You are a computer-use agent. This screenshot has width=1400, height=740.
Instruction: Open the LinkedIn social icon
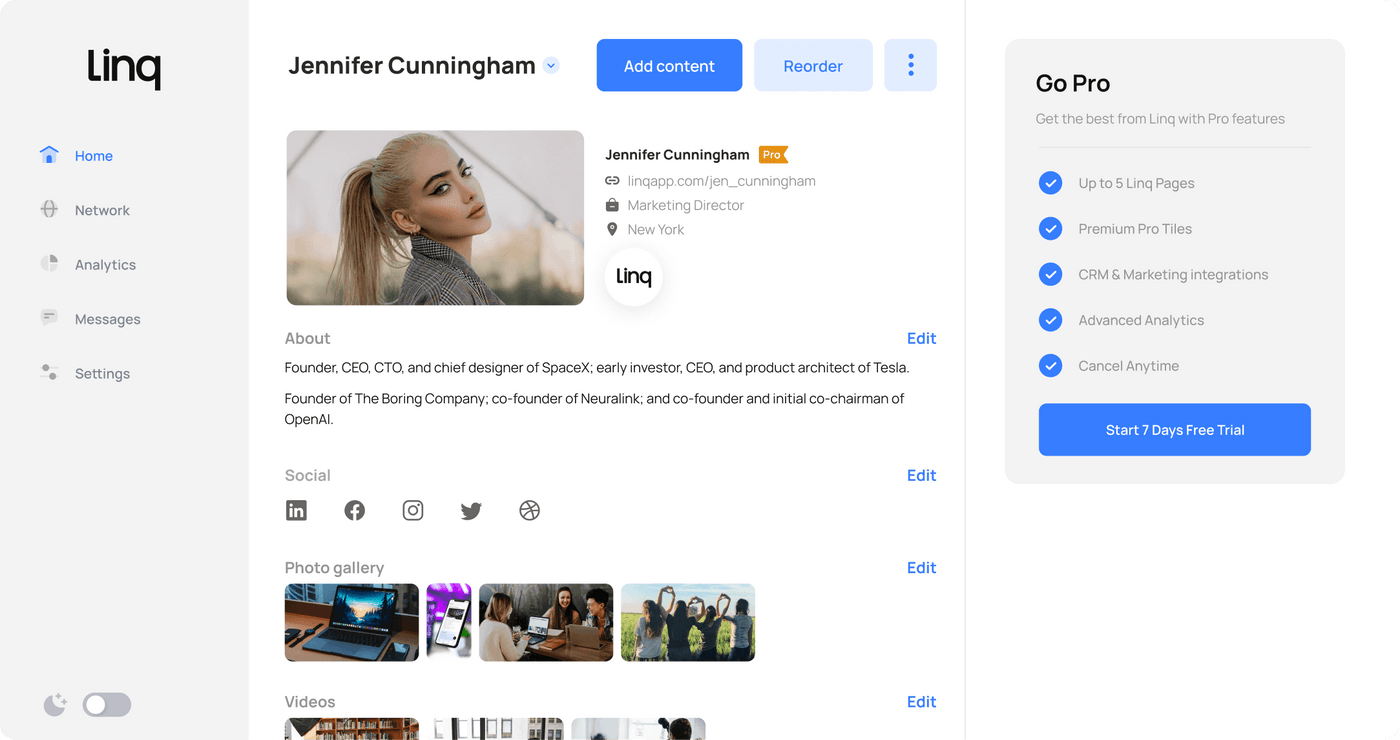(296, 510)
